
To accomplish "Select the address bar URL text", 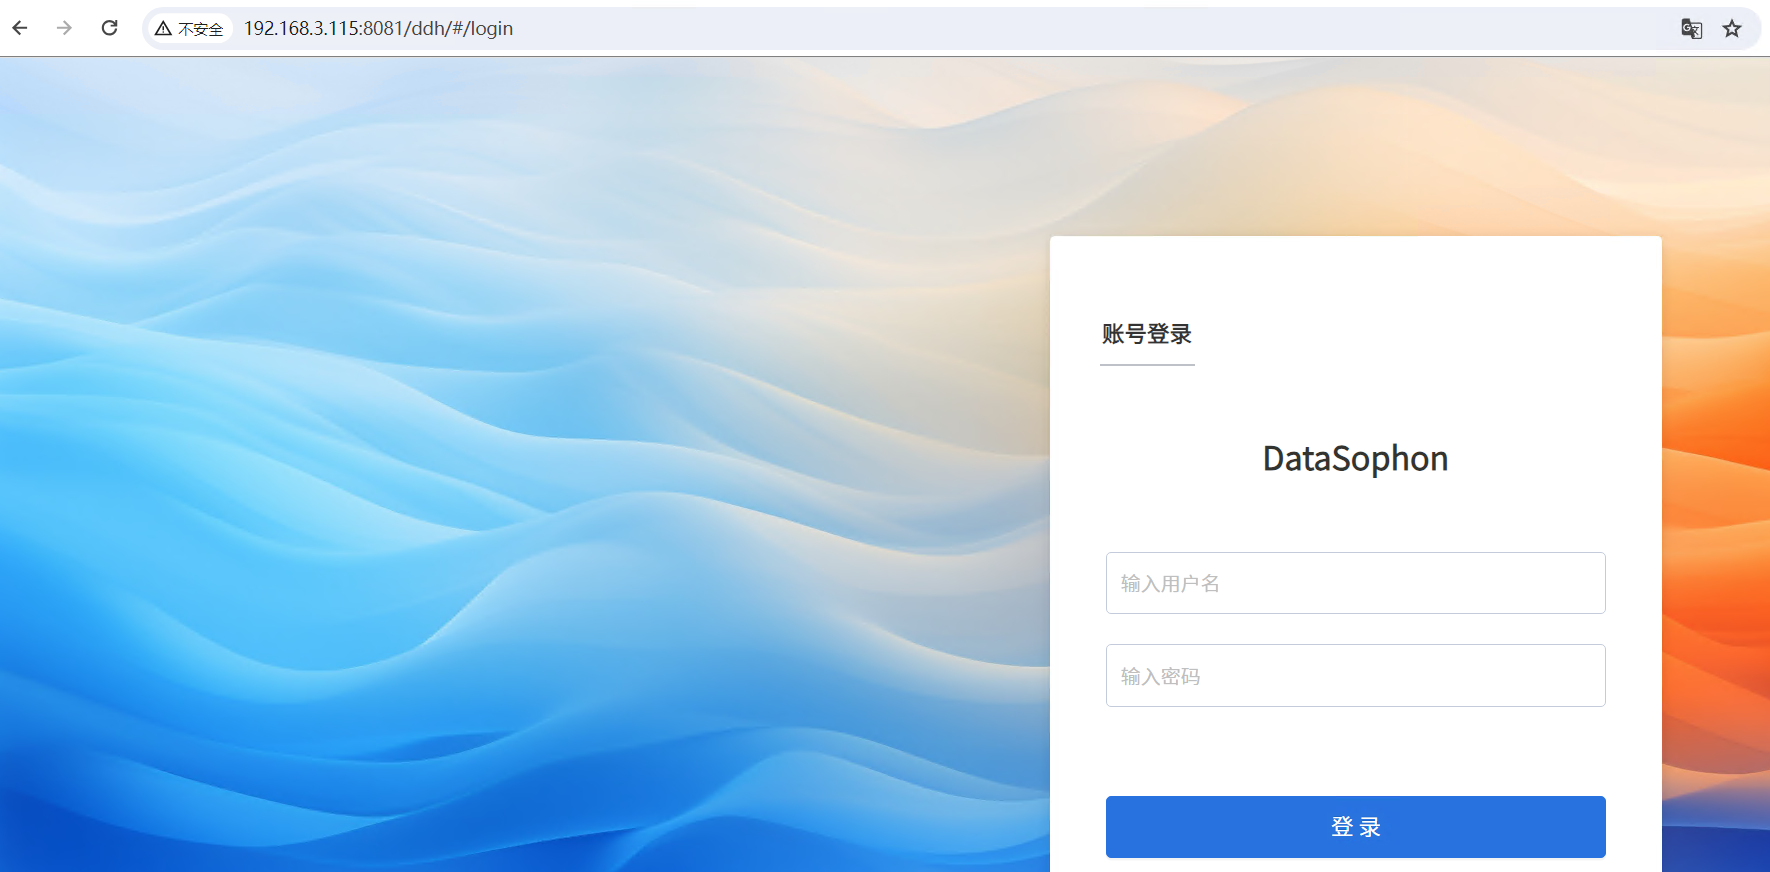I will 378,29.
